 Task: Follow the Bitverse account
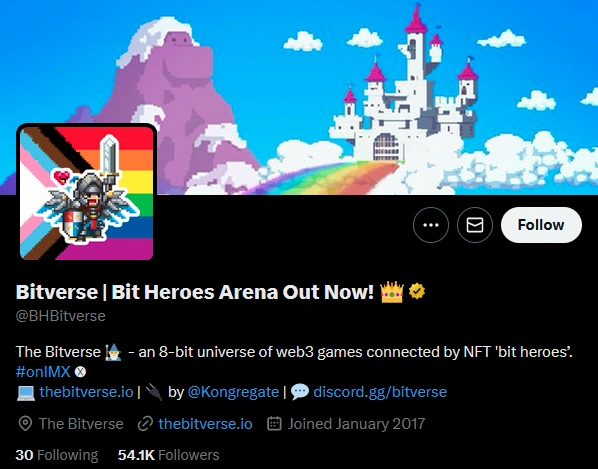coord(541,225)
